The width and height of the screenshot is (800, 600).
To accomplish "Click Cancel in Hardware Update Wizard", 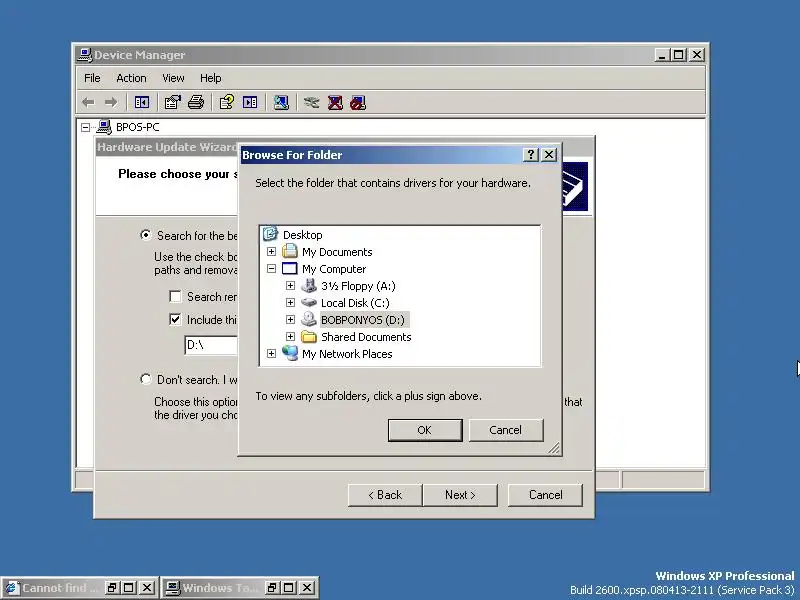I will [545, 495].
